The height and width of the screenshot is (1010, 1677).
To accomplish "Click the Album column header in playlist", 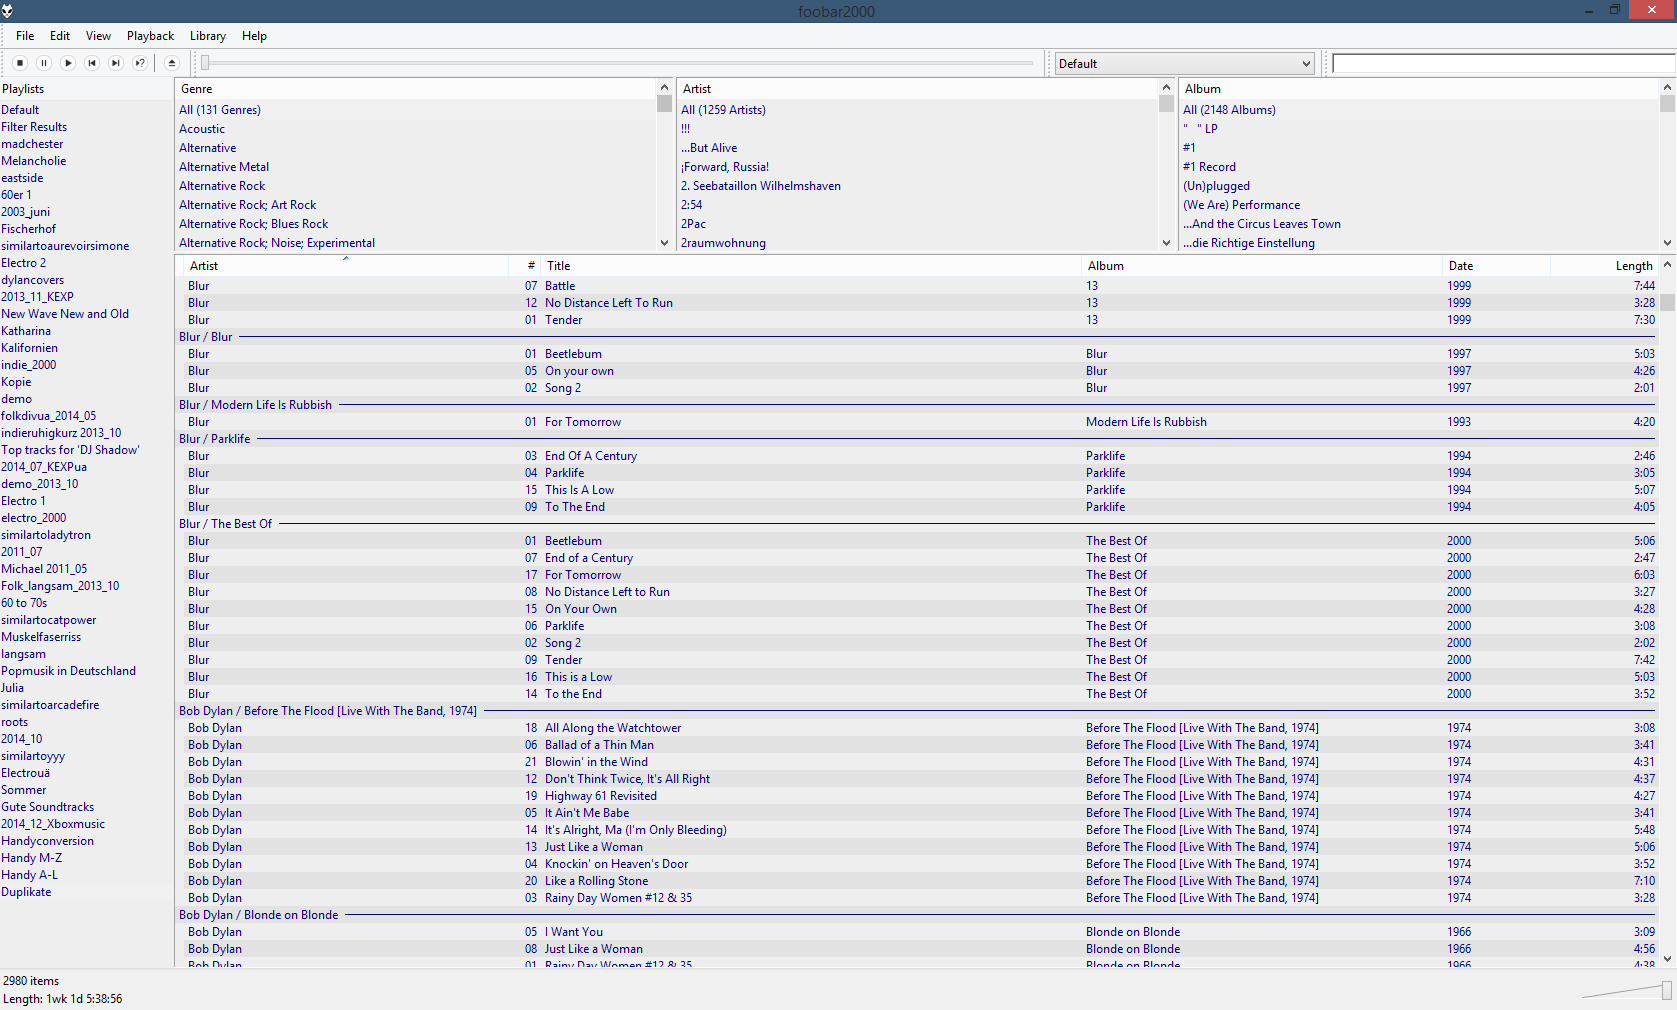I will (1262, 266).
